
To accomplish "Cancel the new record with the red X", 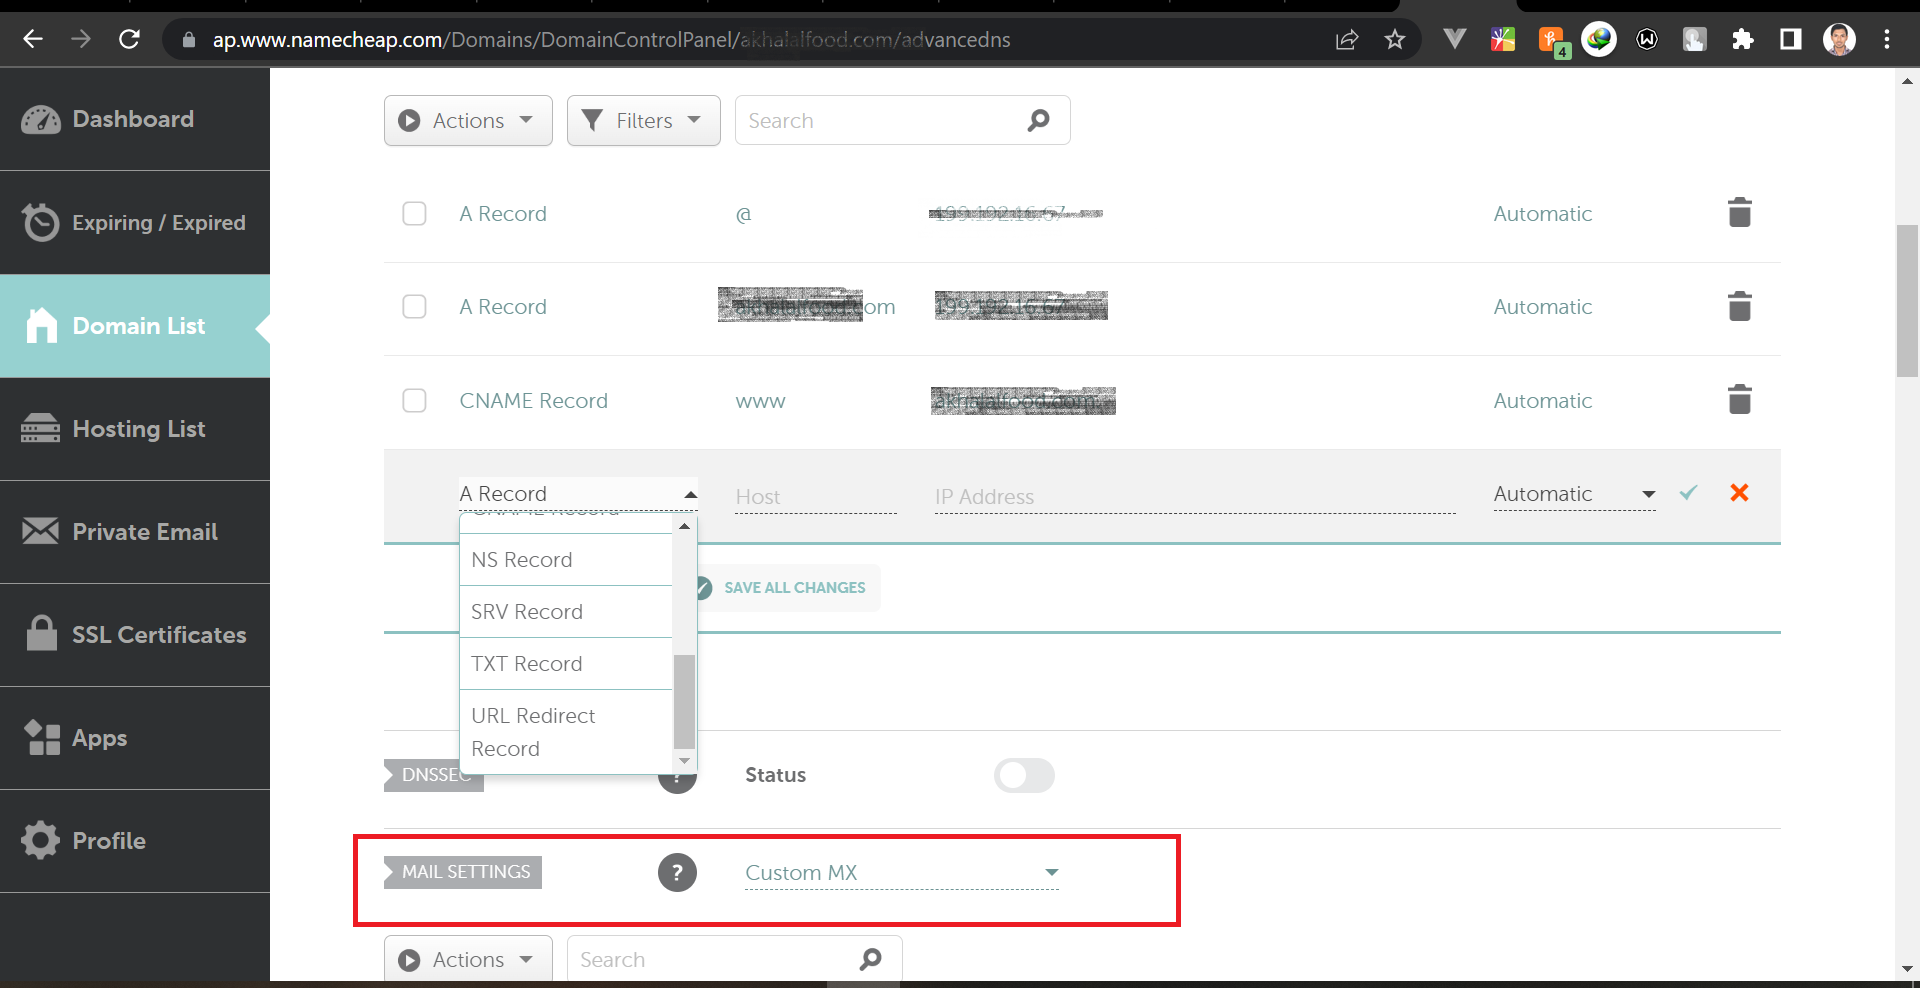I will tap(1740, 493).
